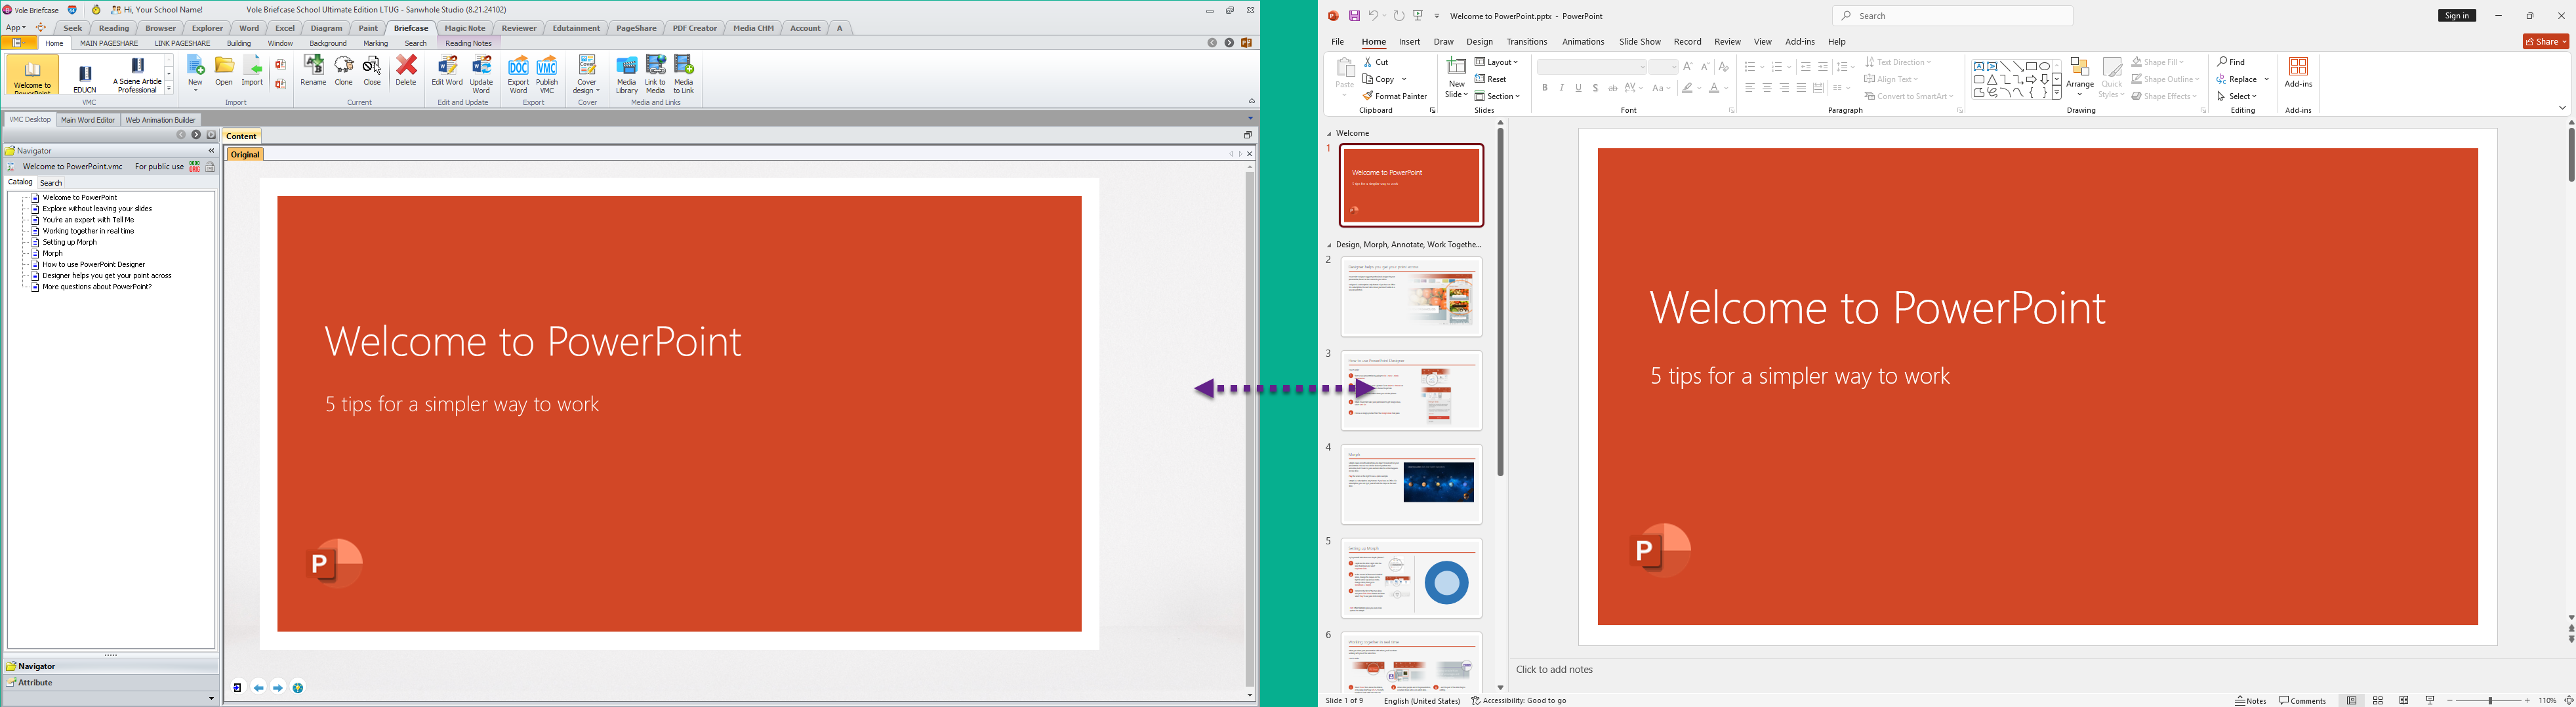Open the App dropdown in Vole Briefcase

pos(16,28)
